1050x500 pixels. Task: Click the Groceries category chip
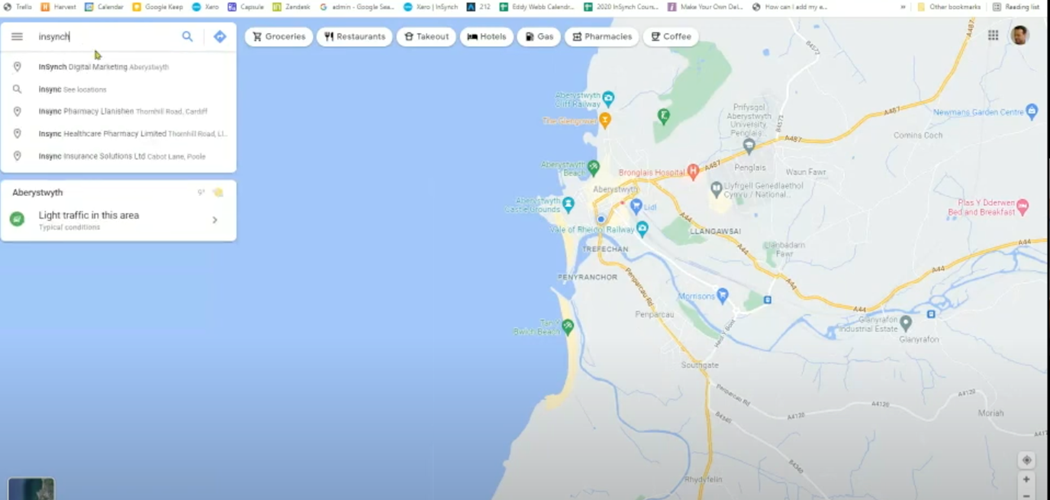(x=278, y=37)
